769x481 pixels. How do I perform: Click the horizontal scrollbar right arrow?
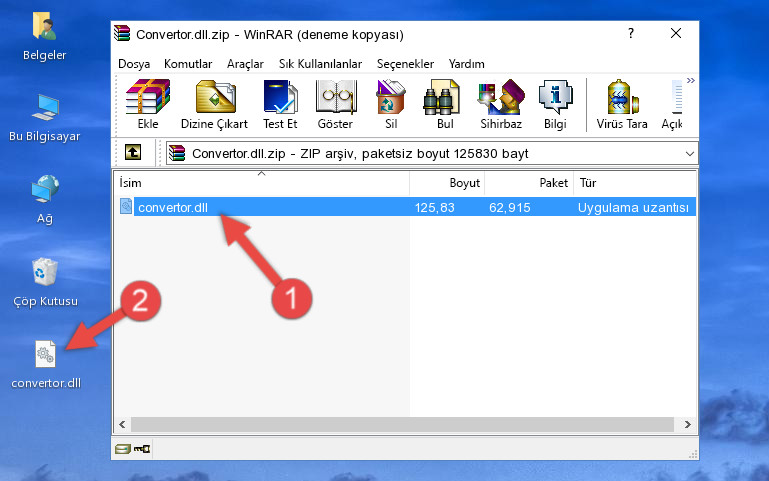tap(688, 425)
